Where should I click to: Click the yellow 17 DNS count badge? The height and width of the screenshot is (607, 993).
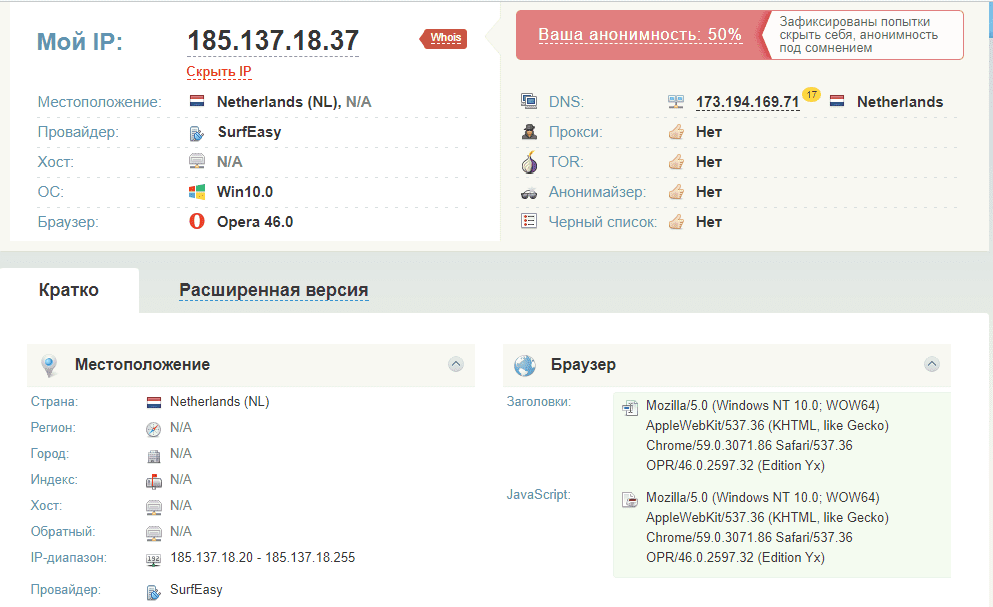(x=811, y=95)
